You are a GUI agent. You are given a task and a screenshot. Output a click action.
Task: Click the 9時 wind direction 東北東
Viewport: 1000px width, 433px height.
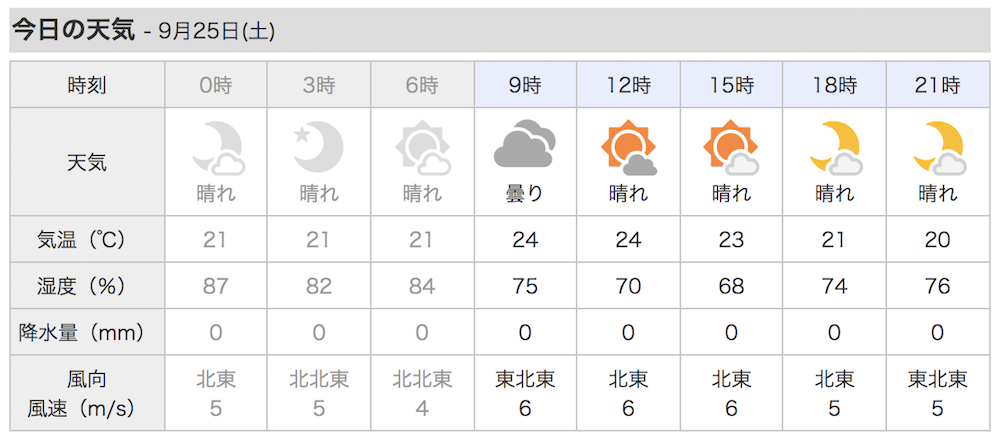[x=526, y=380]
